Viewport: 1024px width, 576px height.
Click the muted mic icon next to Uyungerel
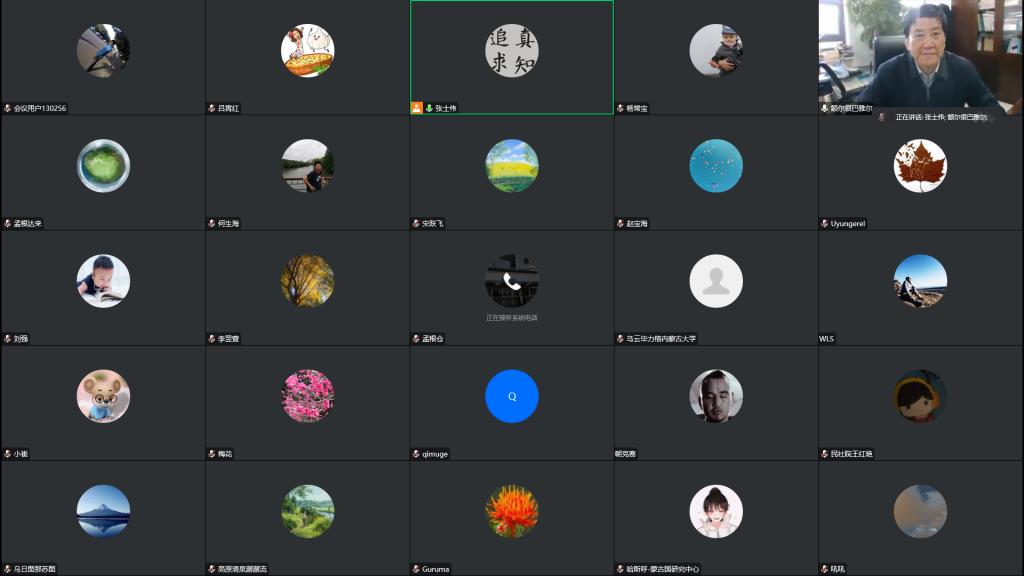[x=825, y=223]
